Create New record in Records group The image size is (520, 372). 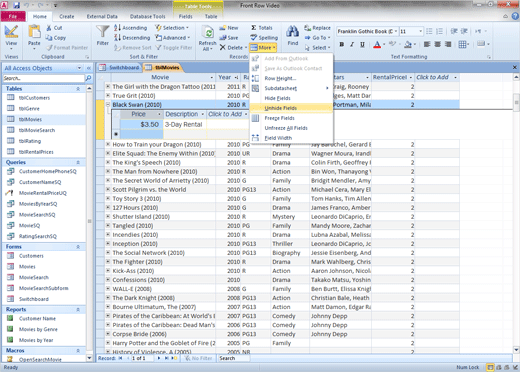[x=229, y=28]
